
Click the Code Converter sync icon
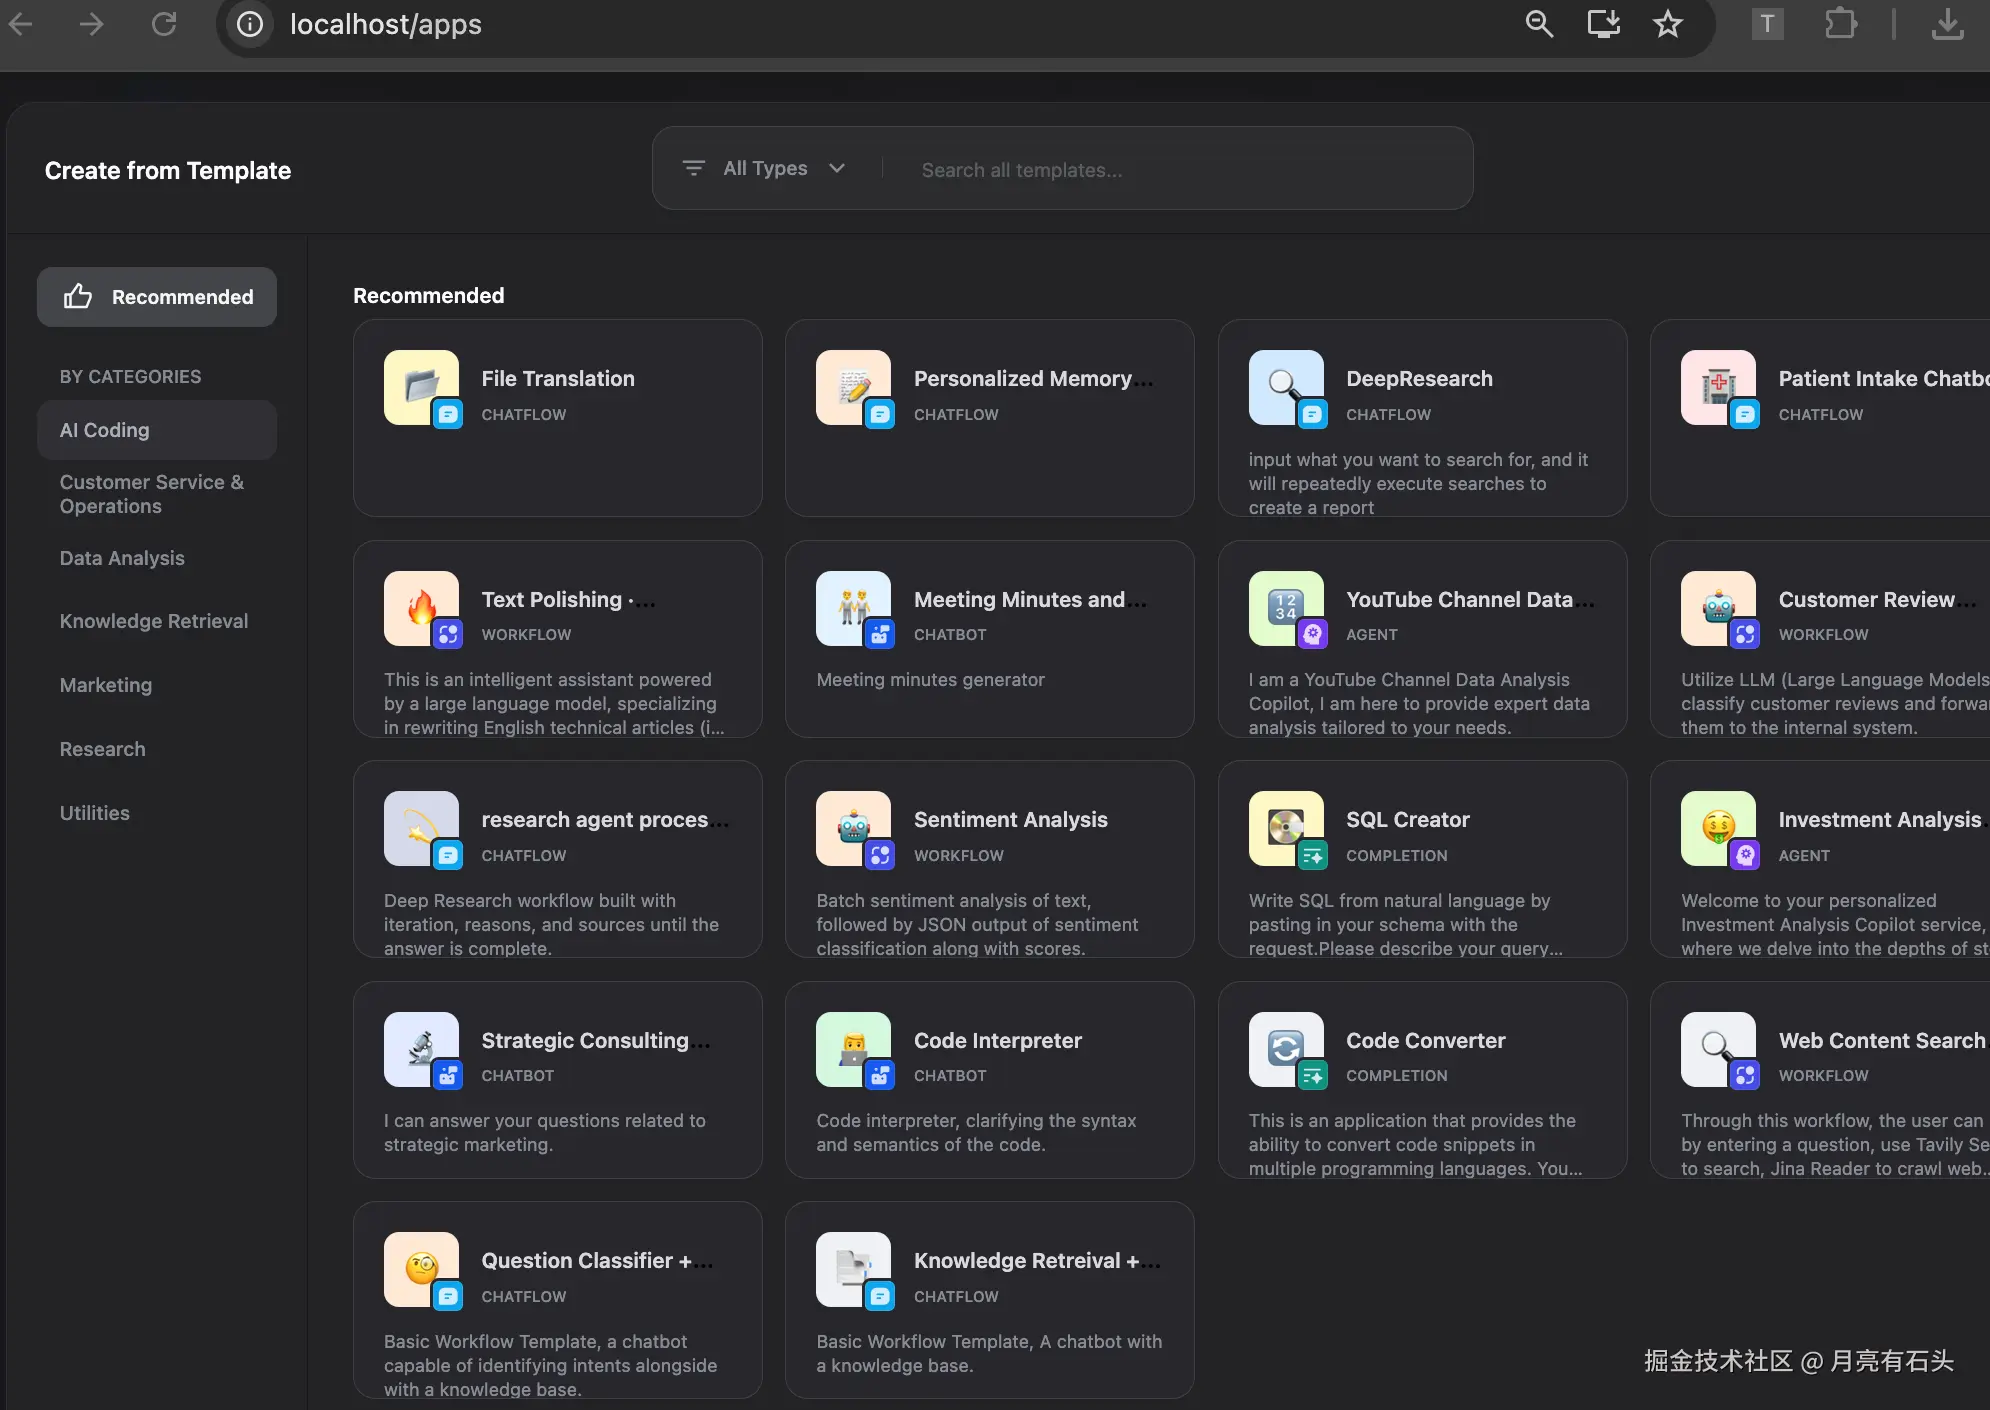tap(1285, 1048)
